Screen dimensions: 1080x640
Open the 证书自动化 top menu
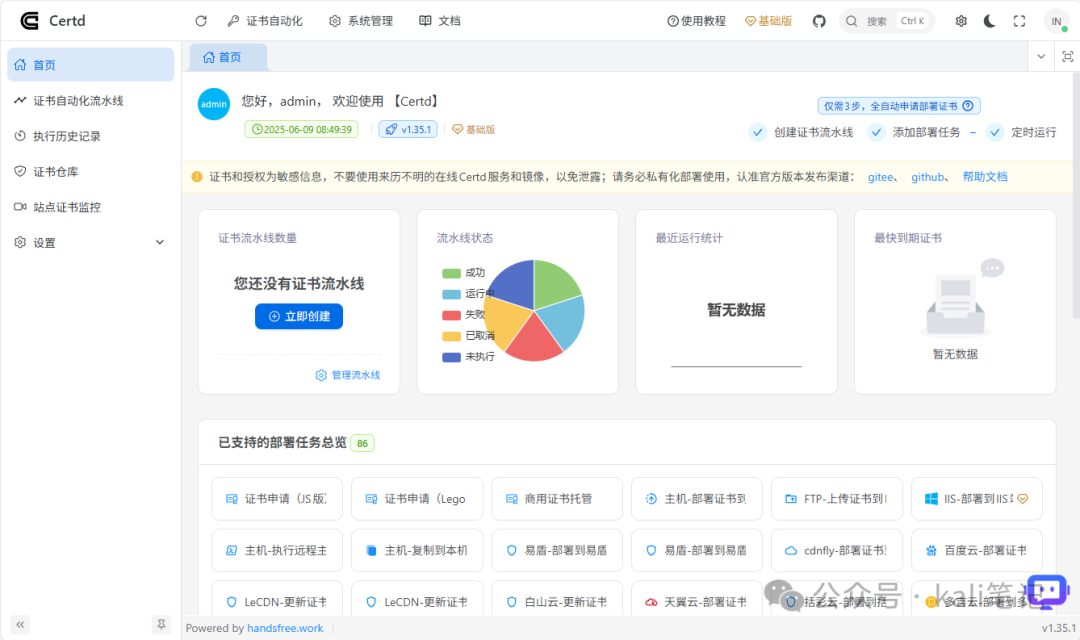(x=265, y=21)
